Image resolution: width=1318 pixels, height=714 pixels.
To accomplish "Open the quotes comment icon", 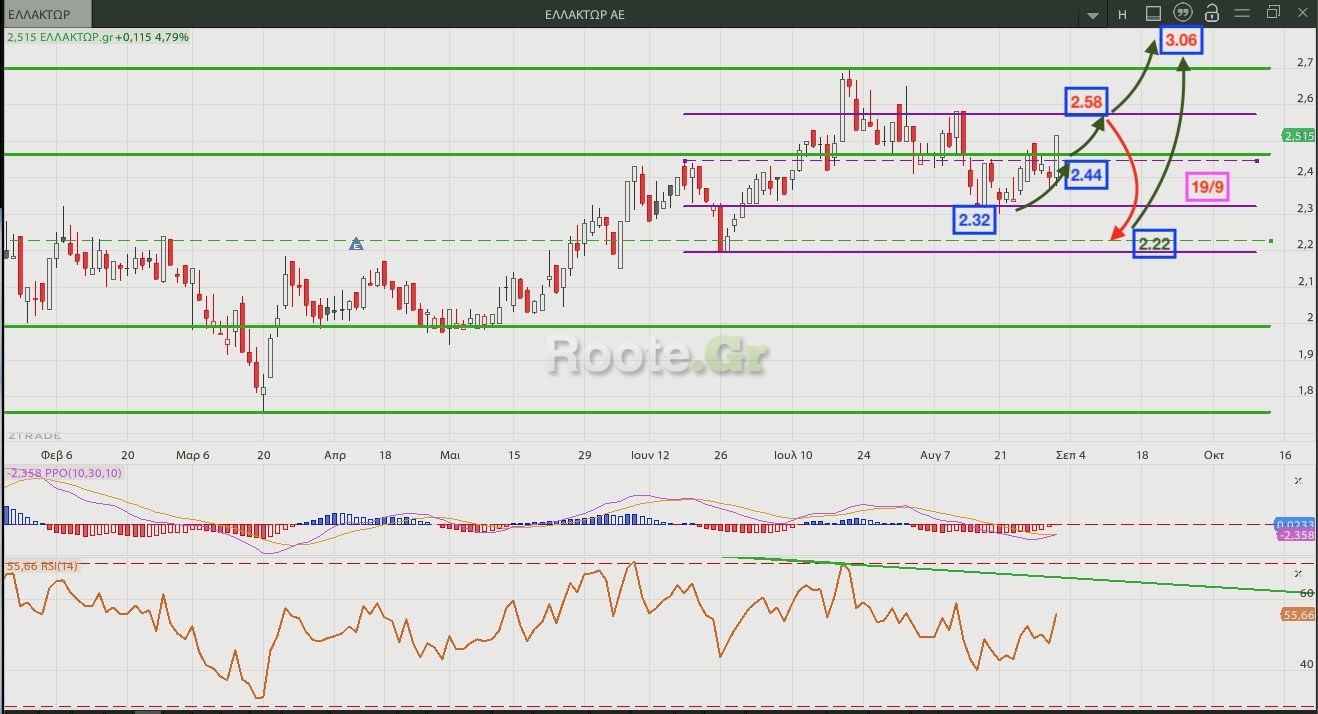I will tap(1183, 13).
